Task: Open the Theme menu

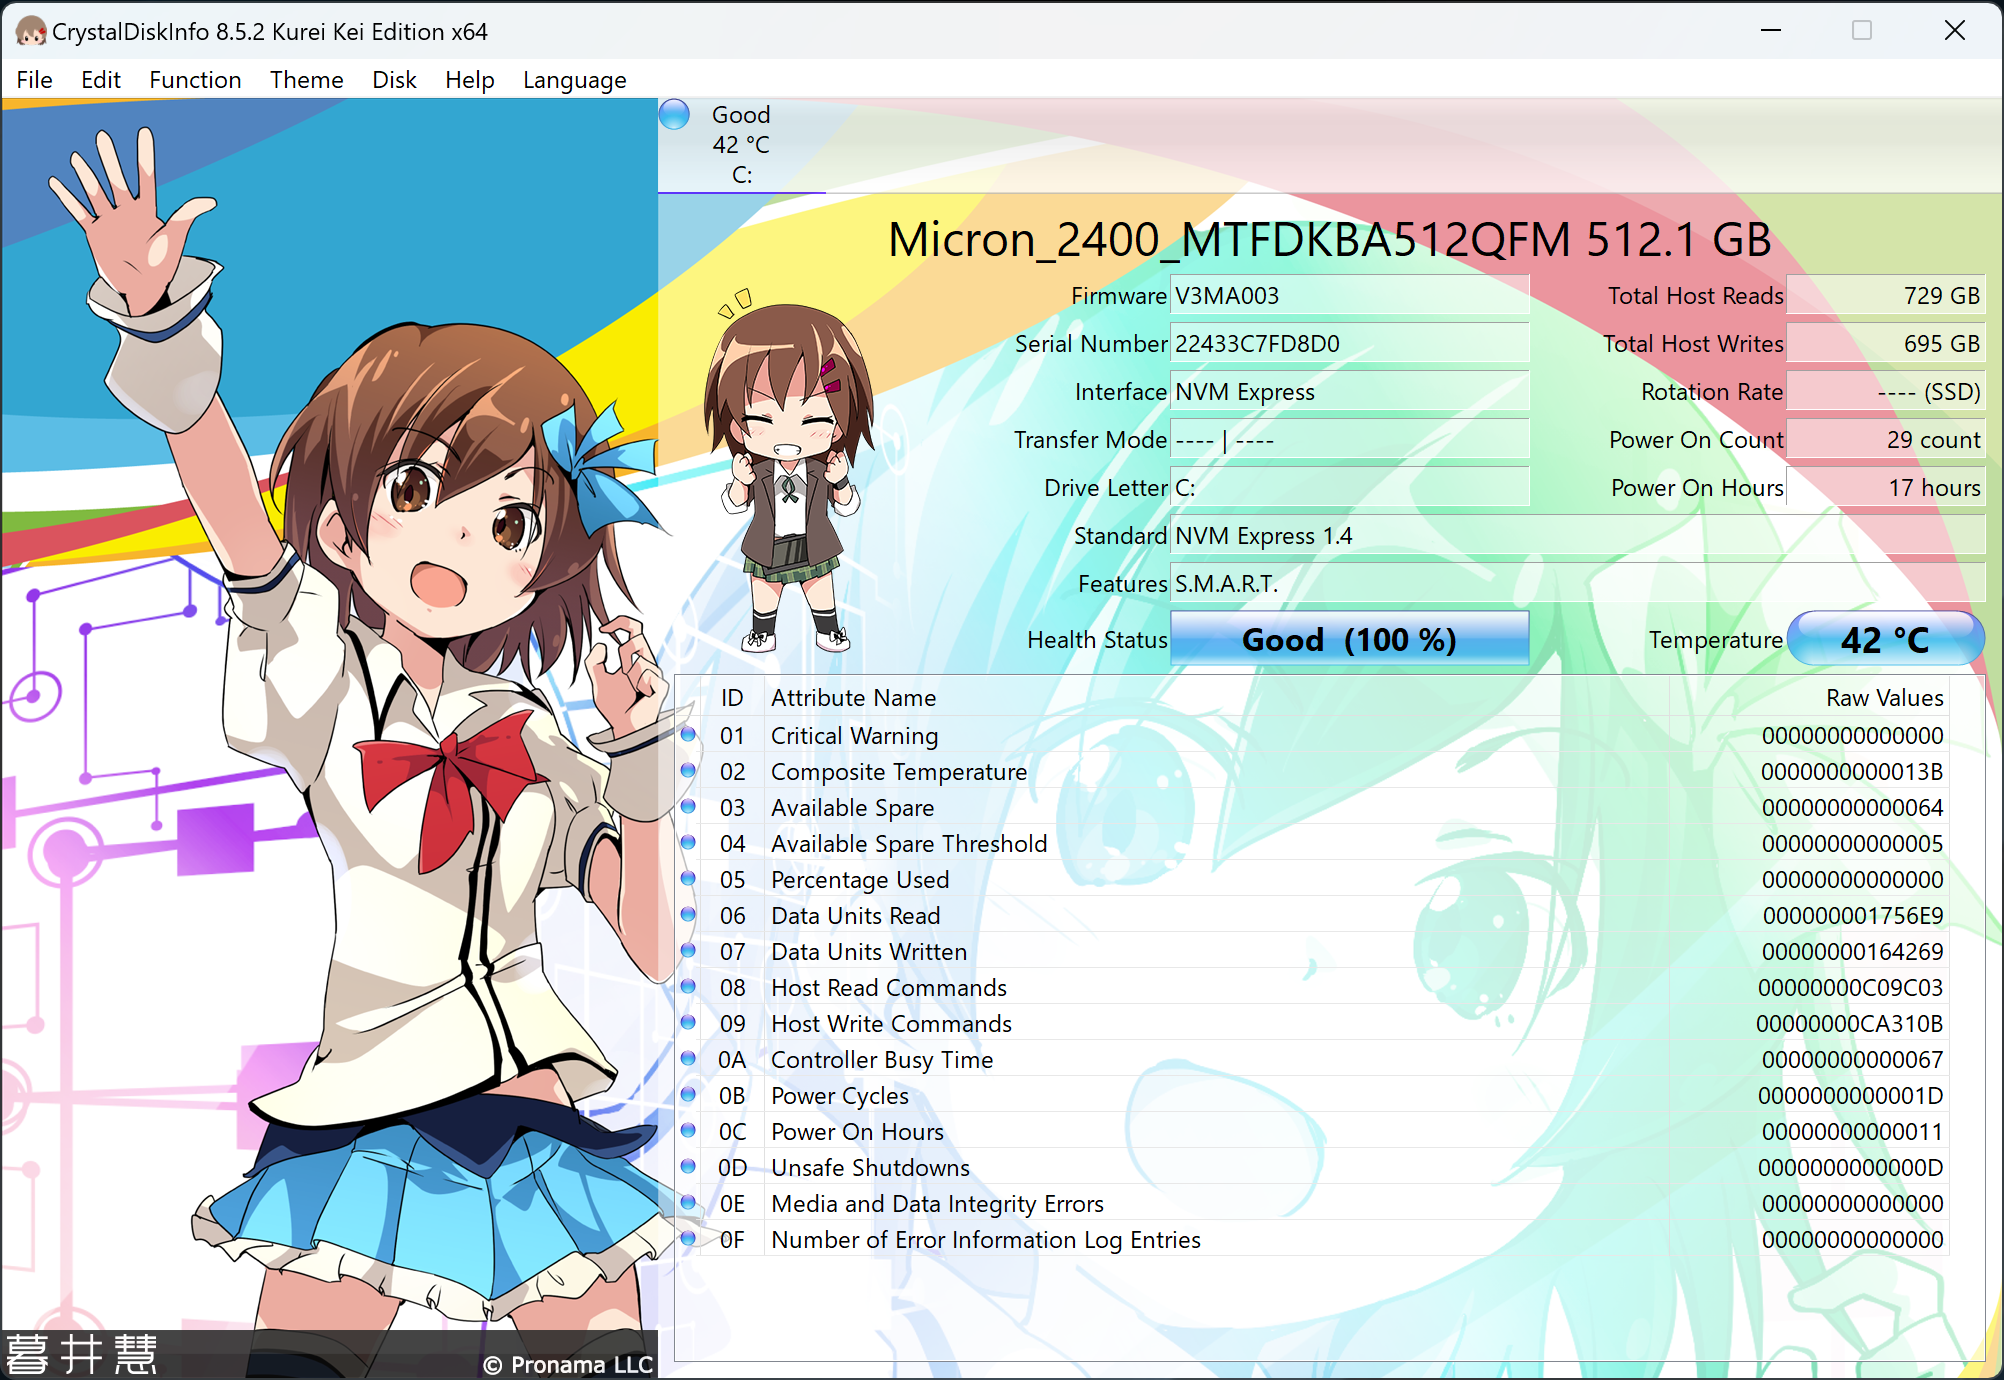Action: pyautogui.click(x=306, y=80)
